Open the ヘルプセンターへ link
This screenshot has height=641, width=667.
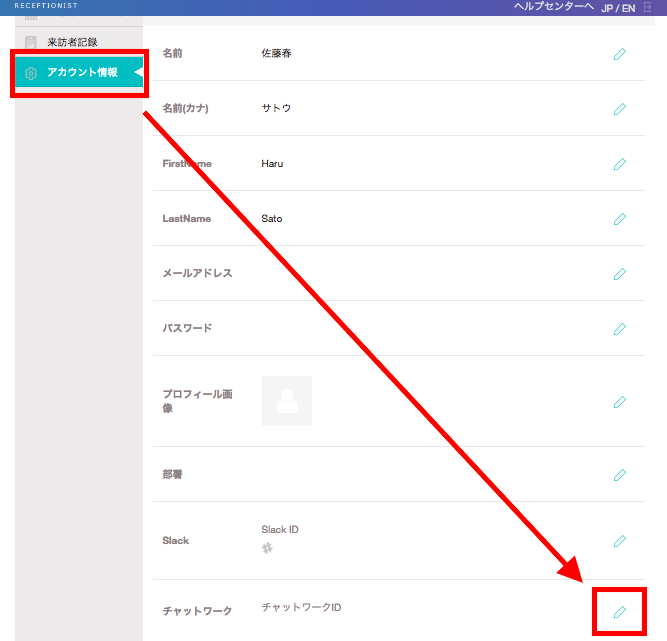[553, 6]
